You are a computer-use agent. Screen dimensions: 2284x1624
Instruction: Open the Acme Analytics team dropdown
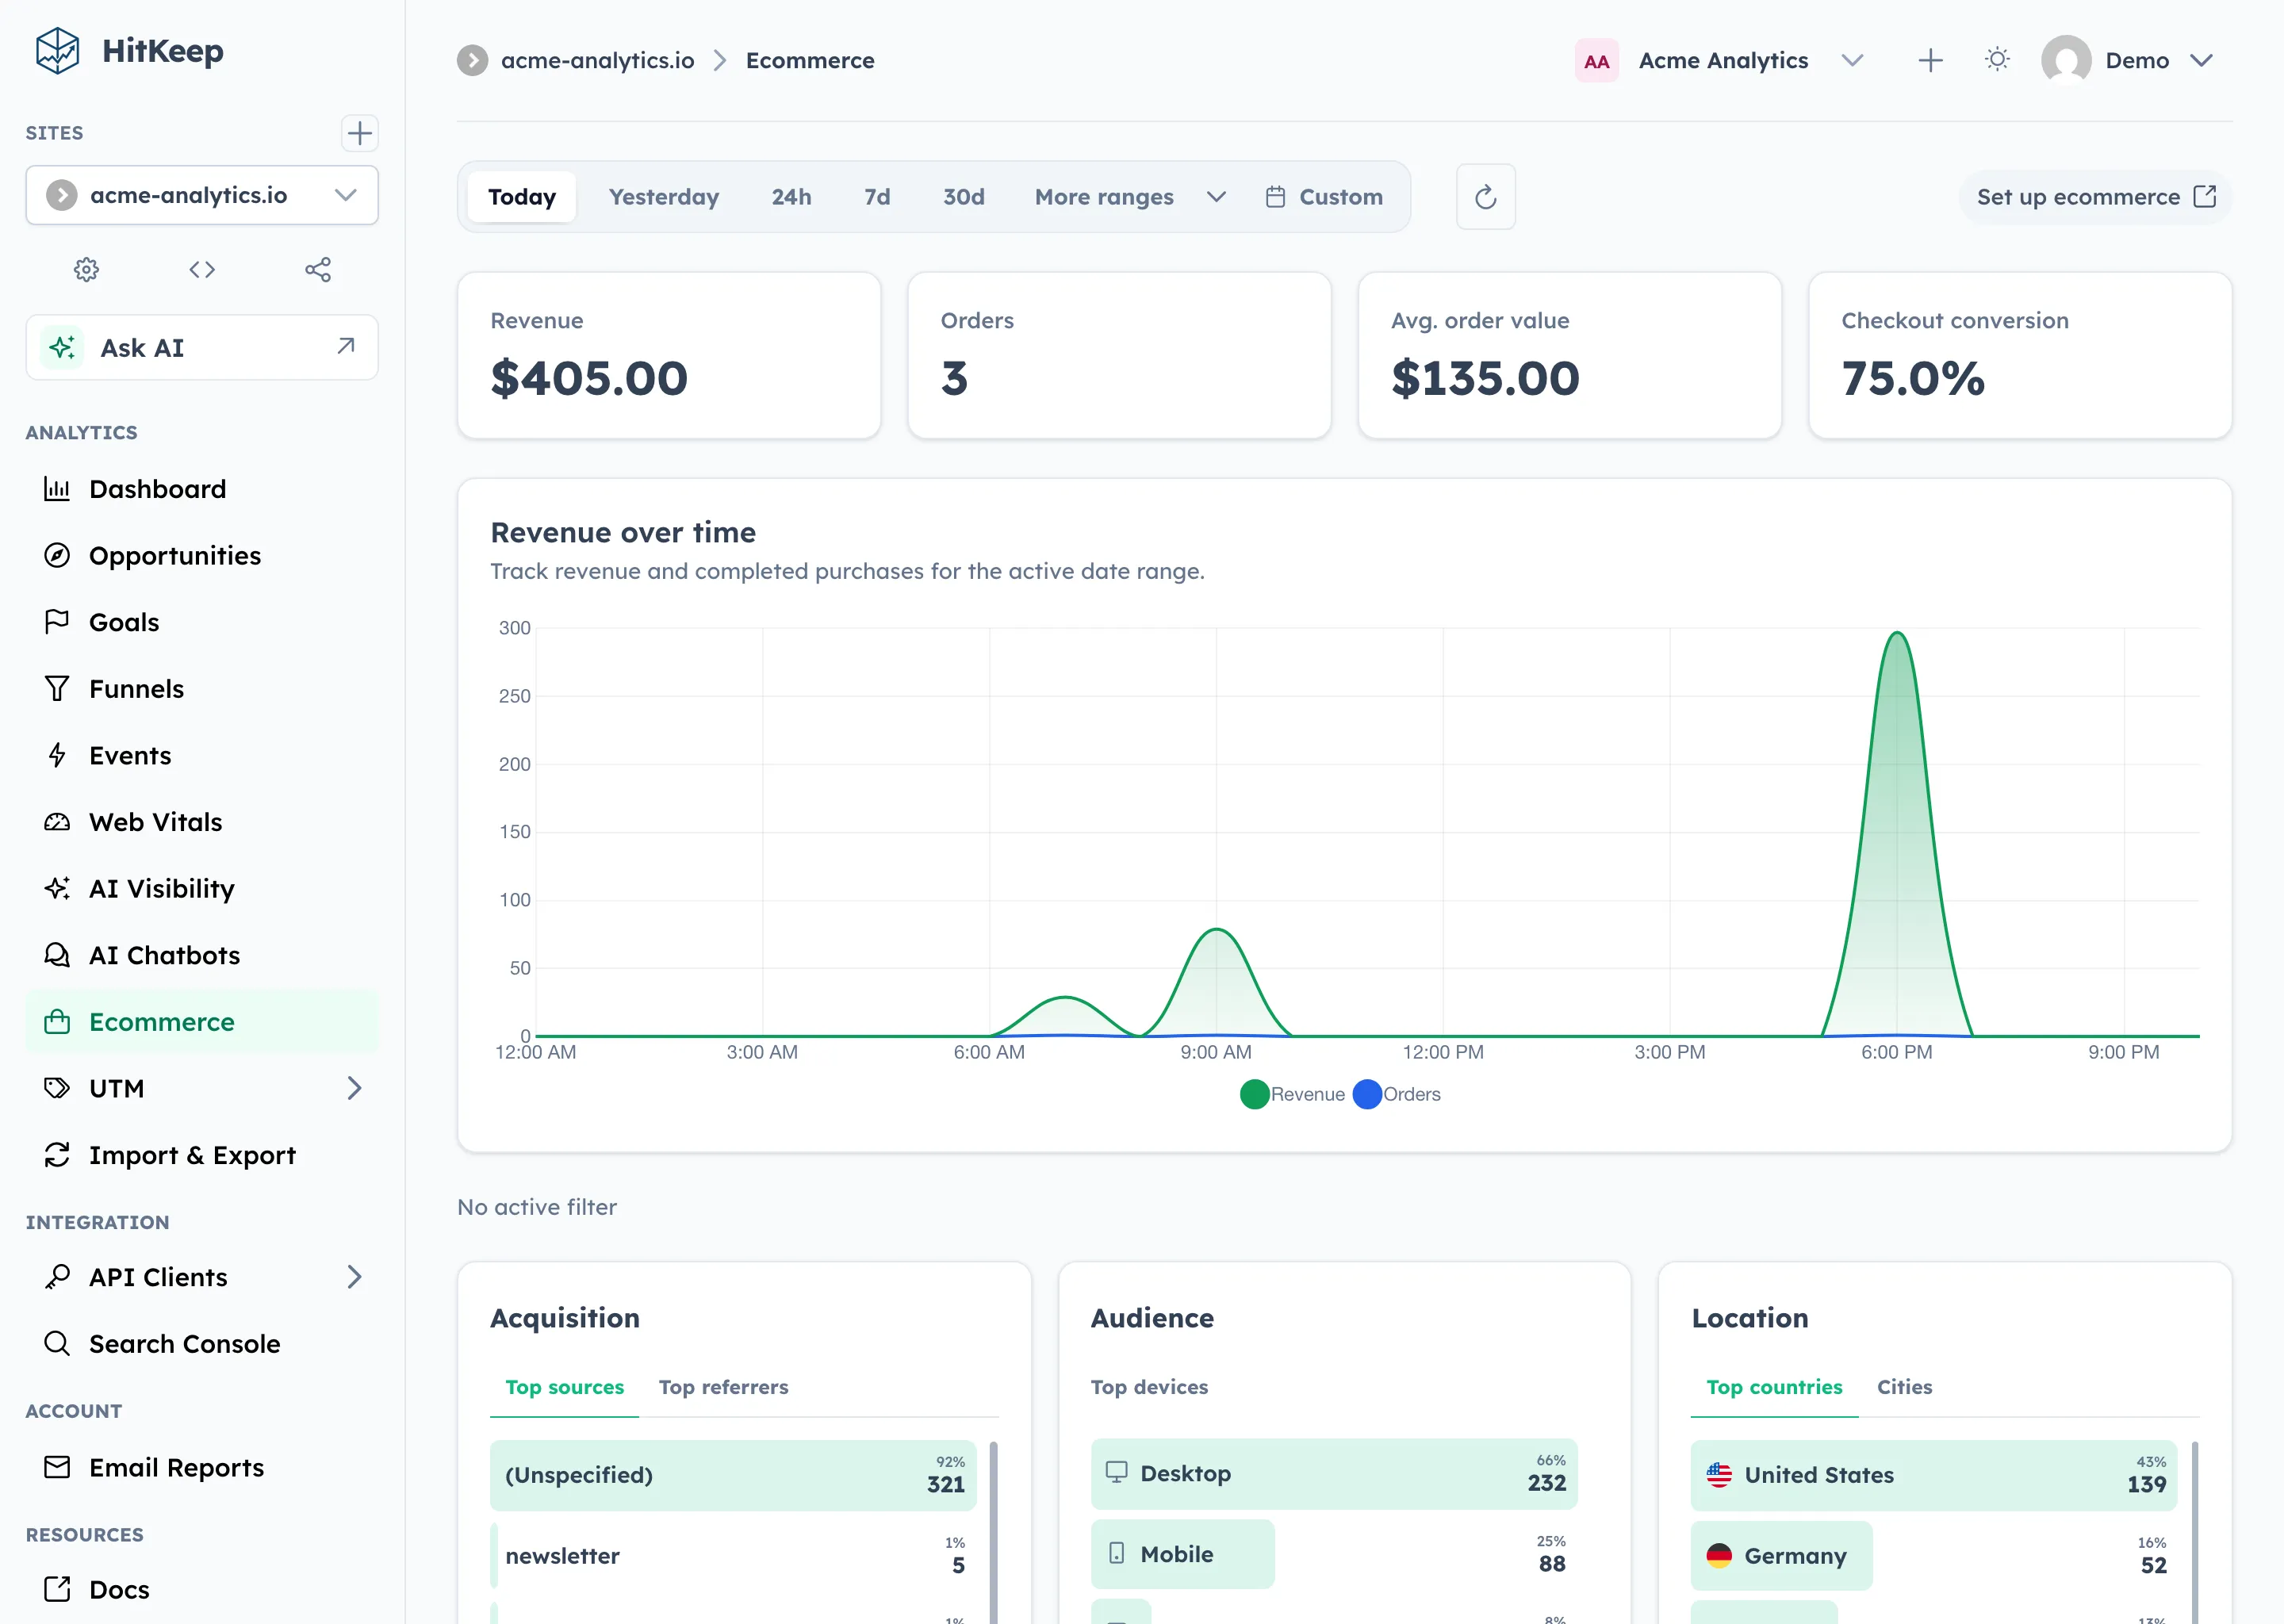(x=1720, y=60)
